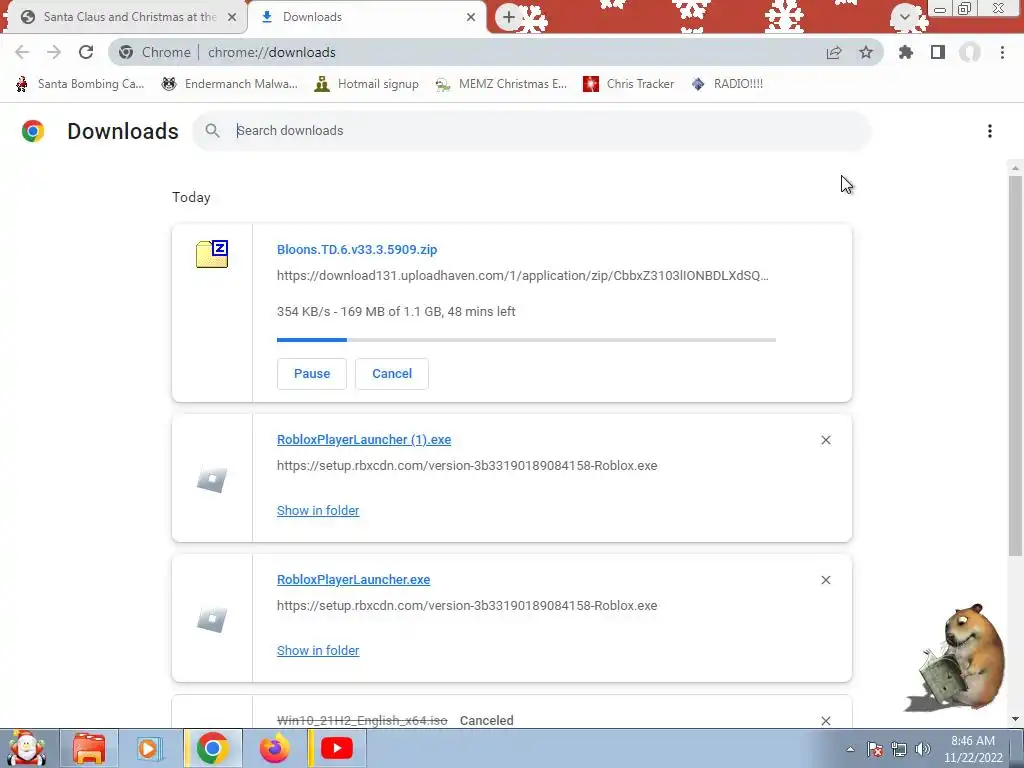The width and height of the screenshot is (1024, 768).
Task: Remove RobloxPlayerLauncher (1).exe from list
Action: 825,440
